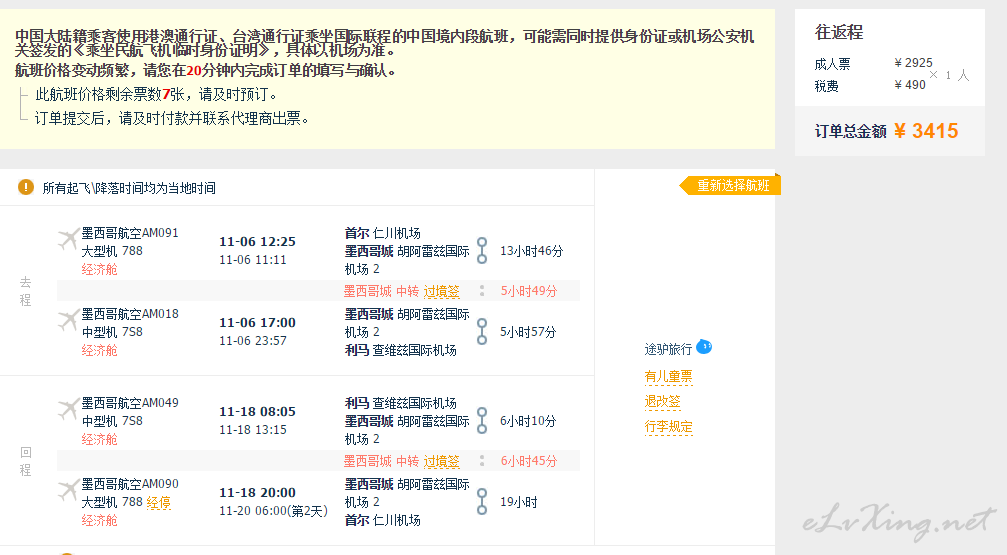This screenshot has height=555, width=1007.
Task: Click route connector icon for 5小时57分 flight
Action: pos(482,331)
